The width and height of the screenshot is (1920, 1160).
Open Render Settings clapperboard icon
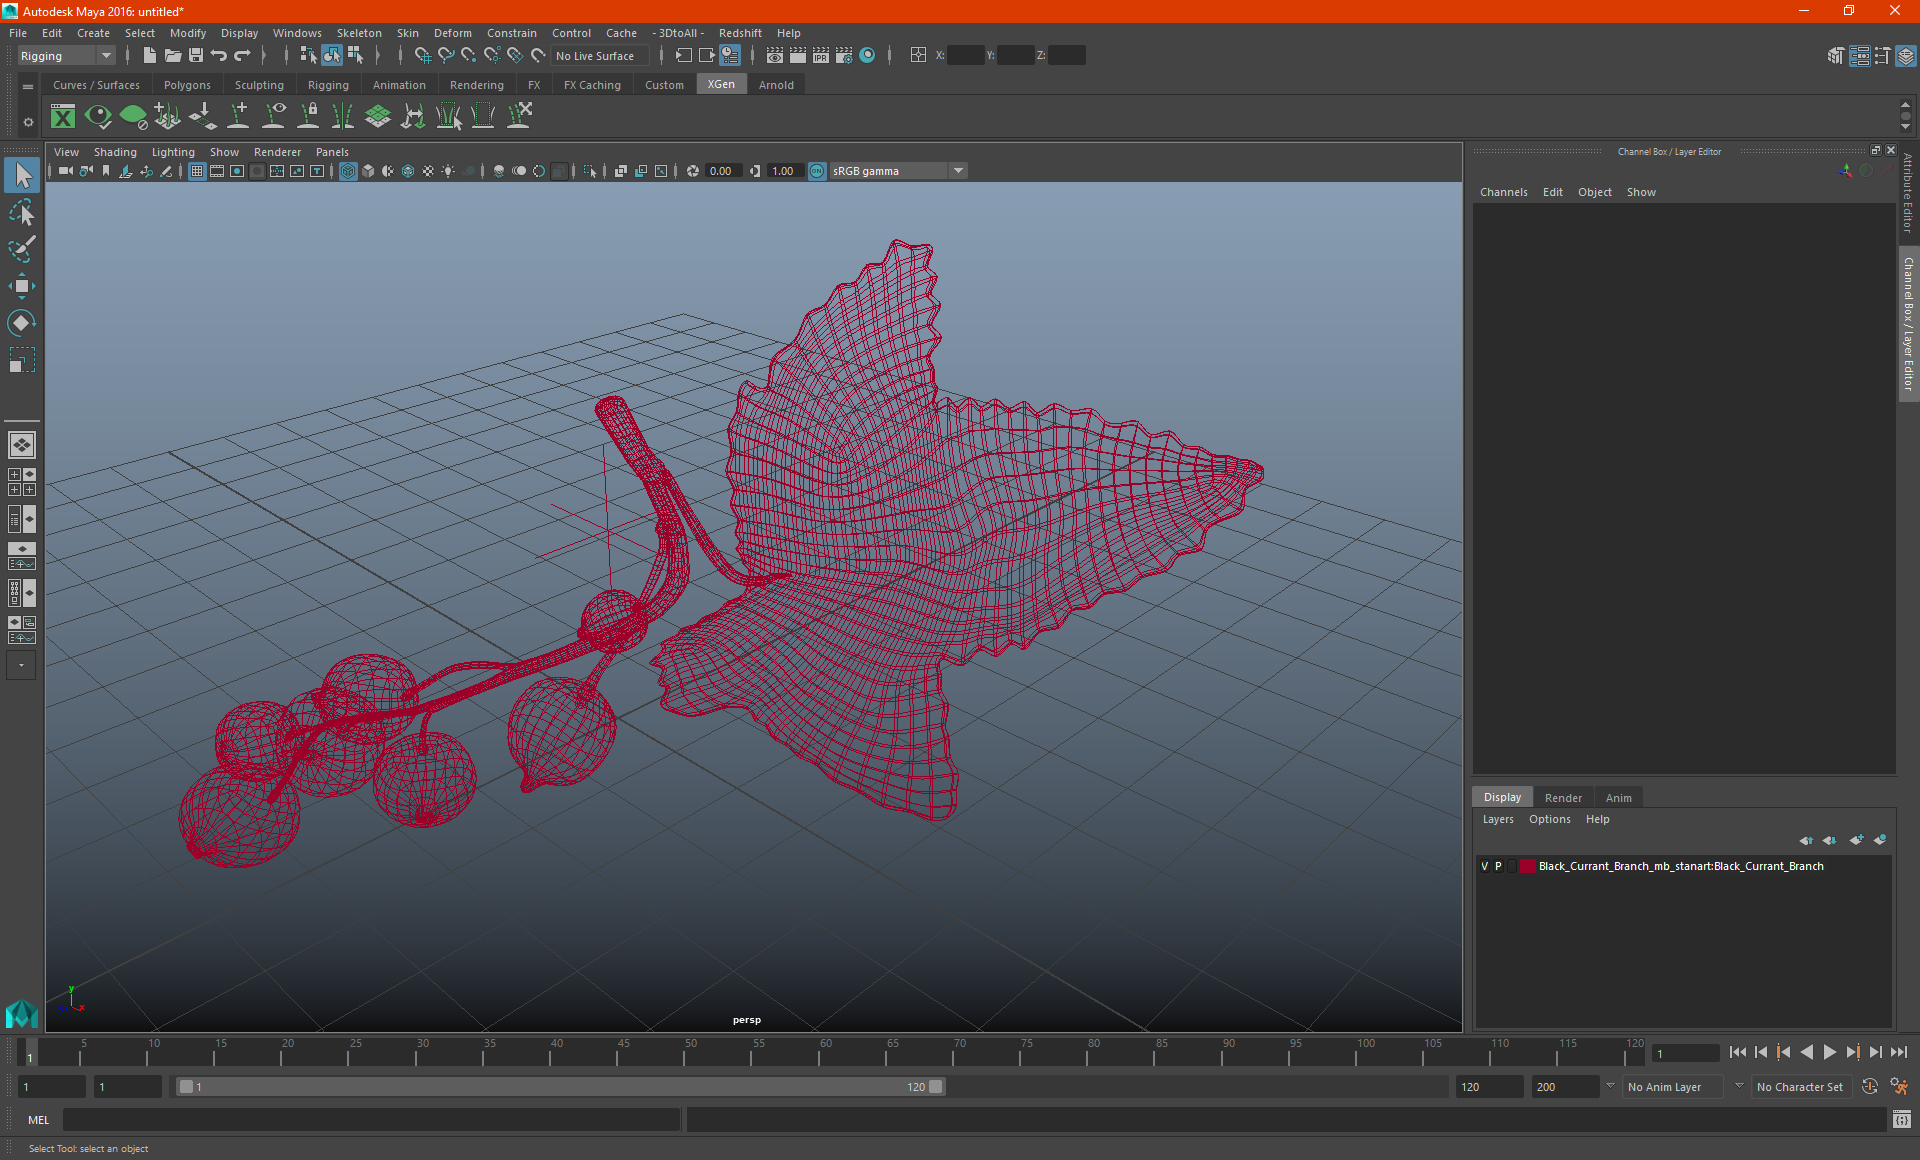pyautogui.click(x=844, y=56)
